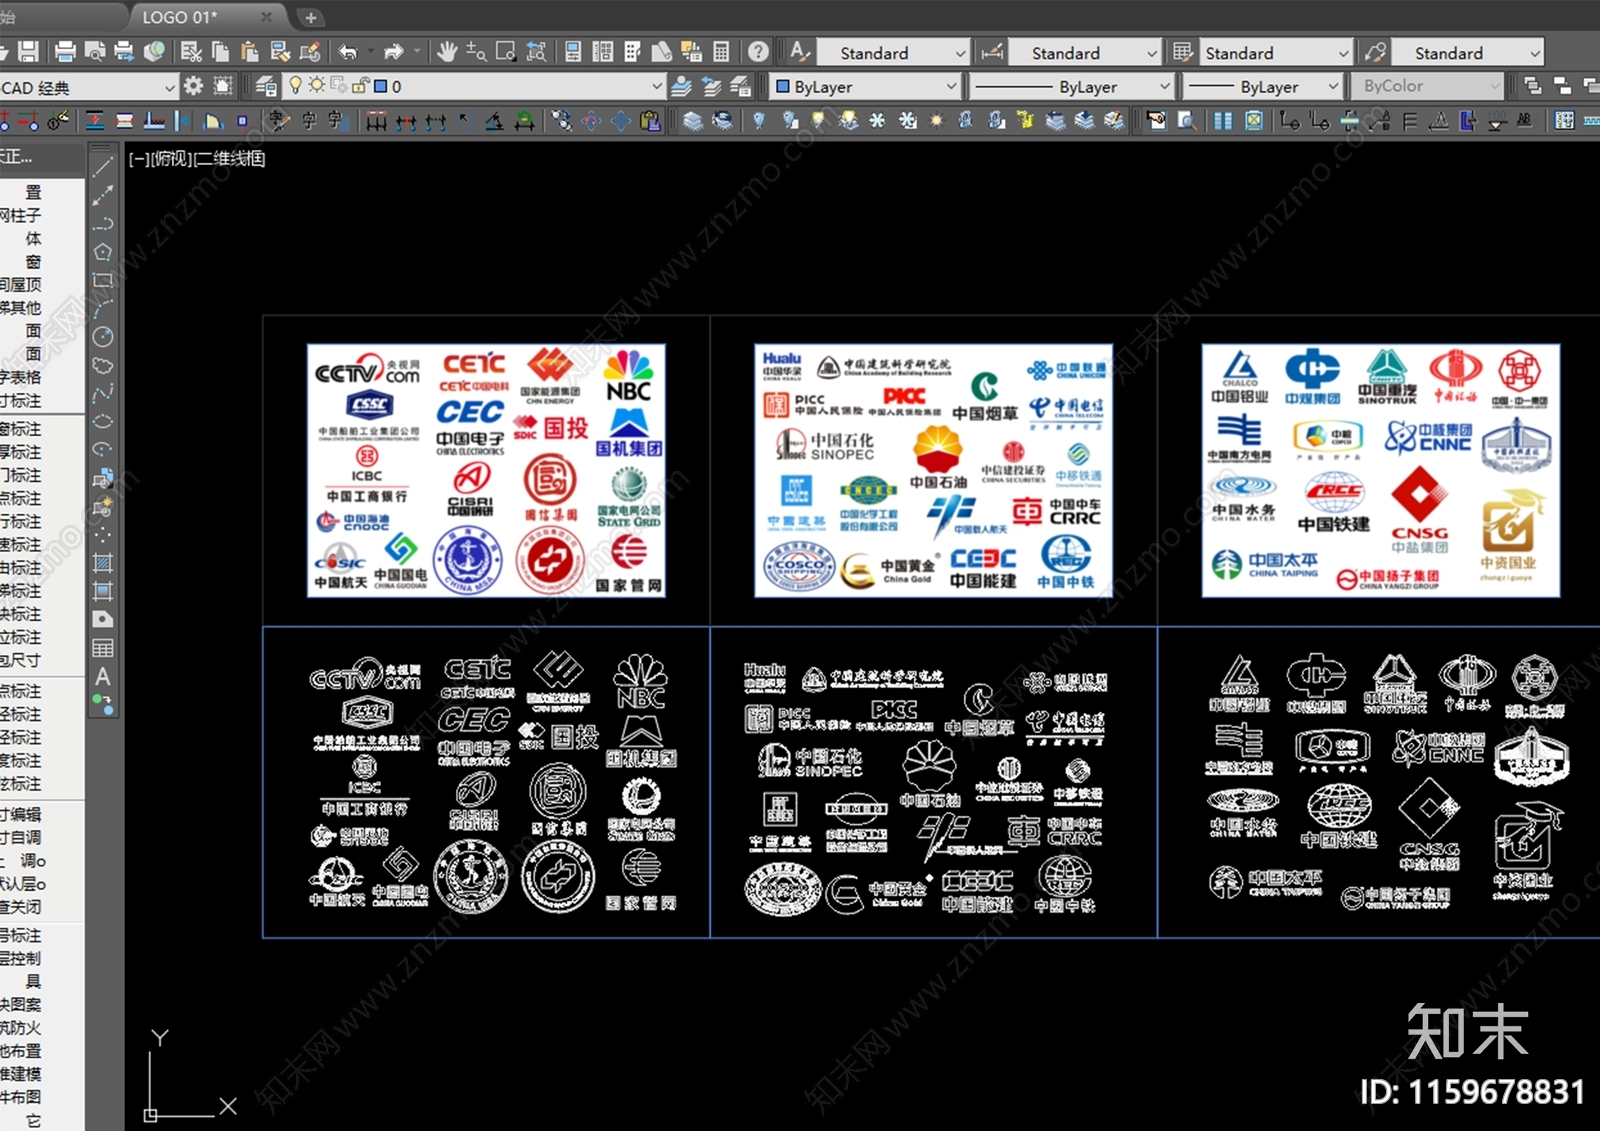This screenshot has width=1600, height=1131.
Task: Toggle layer 0 lock padlock icon
Action: [360, 86]
